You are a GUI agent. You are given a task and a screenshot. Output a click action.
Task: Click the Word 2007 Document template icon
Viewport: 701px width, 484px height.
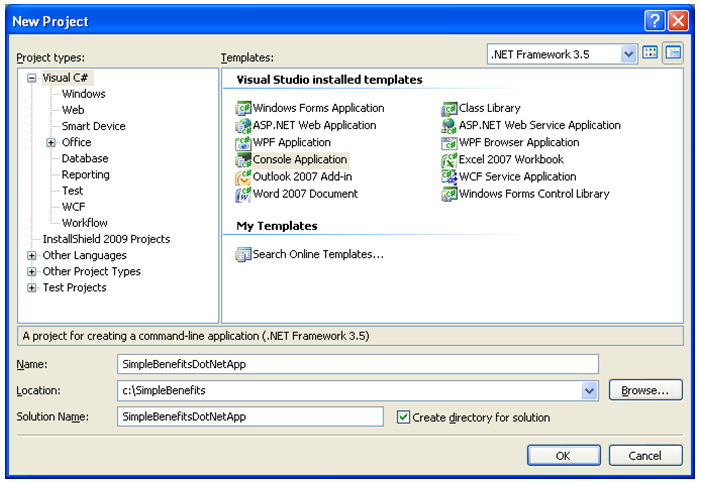[243, 194]
